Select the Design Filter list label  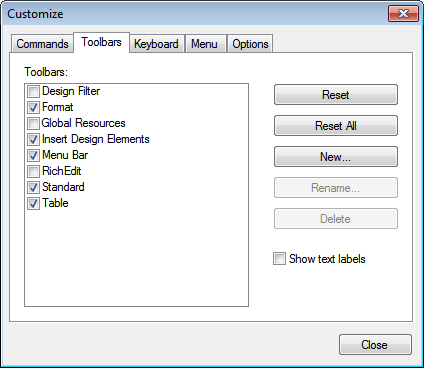coord(71,91)
